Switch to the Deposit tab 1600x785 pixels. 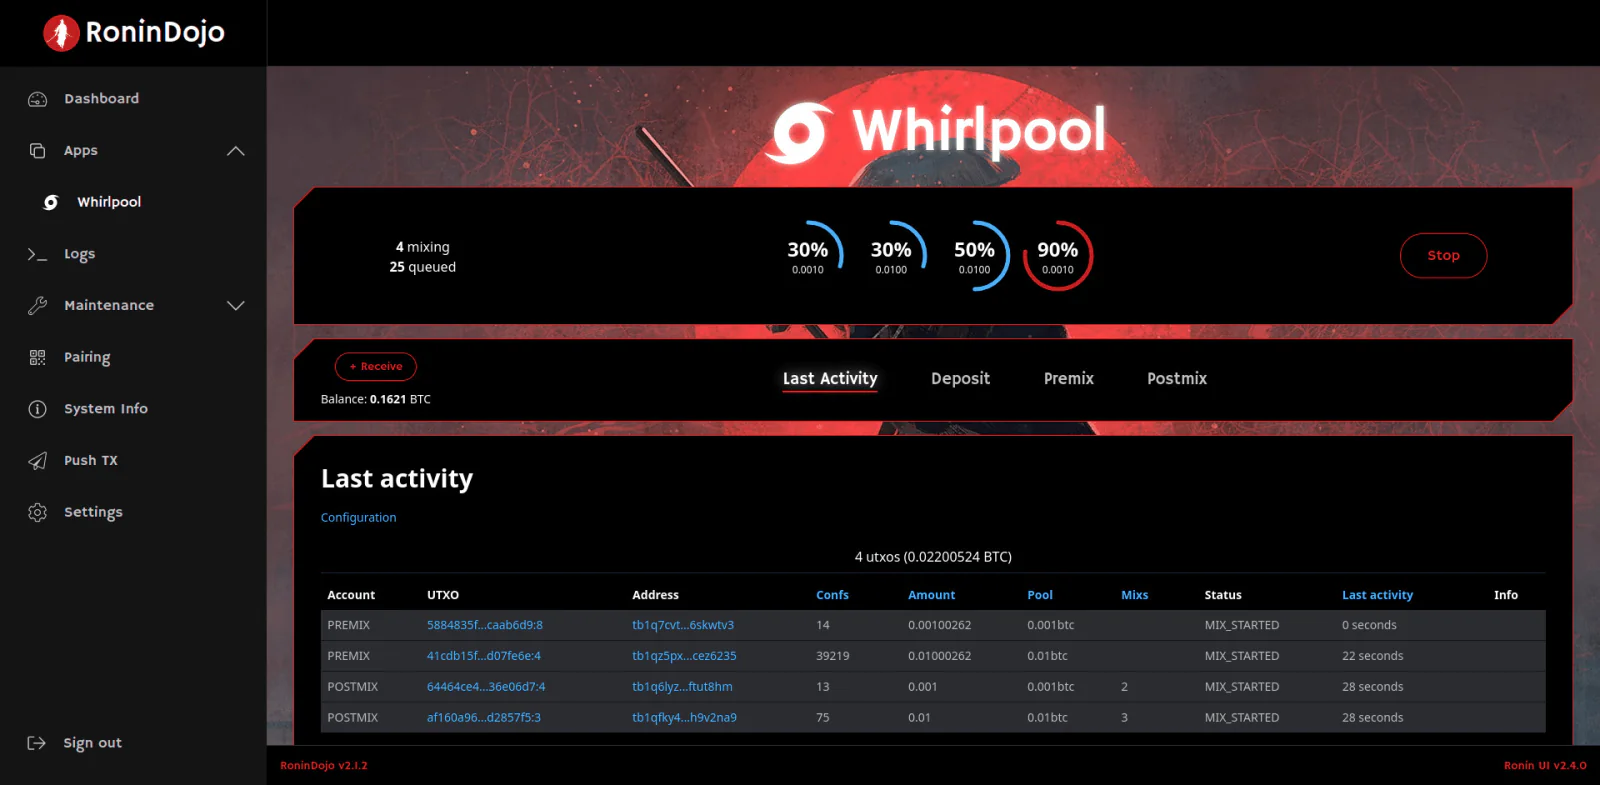pos(960,379)
